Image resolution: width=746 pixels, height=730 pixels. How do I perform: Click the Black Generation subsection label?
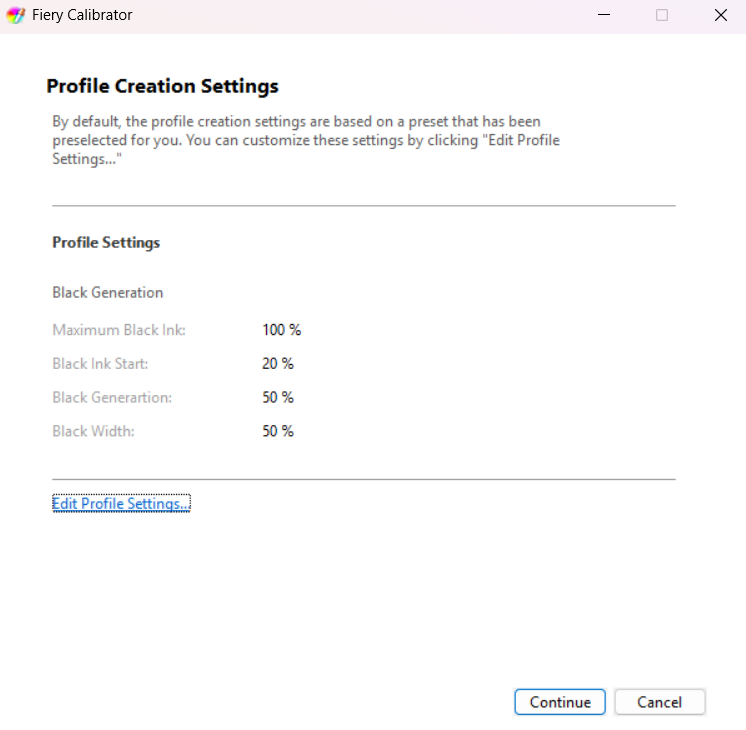click(107, 293)
